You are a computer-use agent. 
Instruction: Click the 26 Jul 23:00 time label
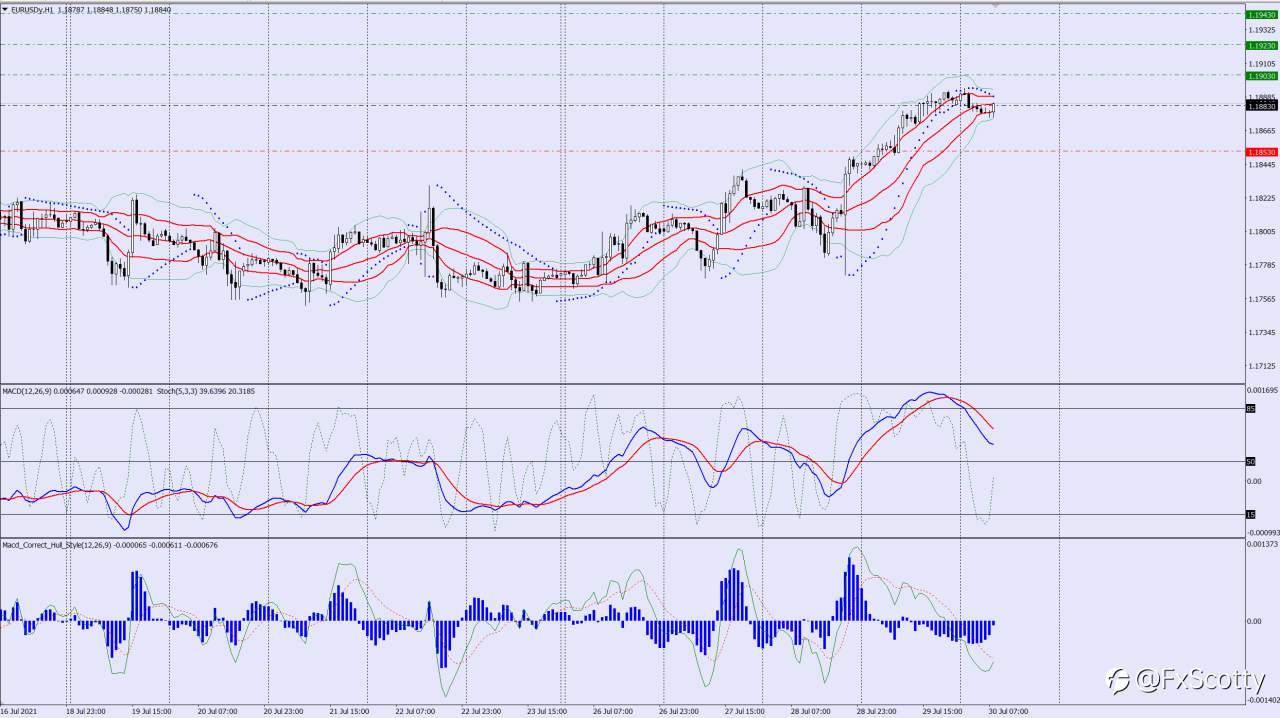pyautogui.click(x=678, y=712)
